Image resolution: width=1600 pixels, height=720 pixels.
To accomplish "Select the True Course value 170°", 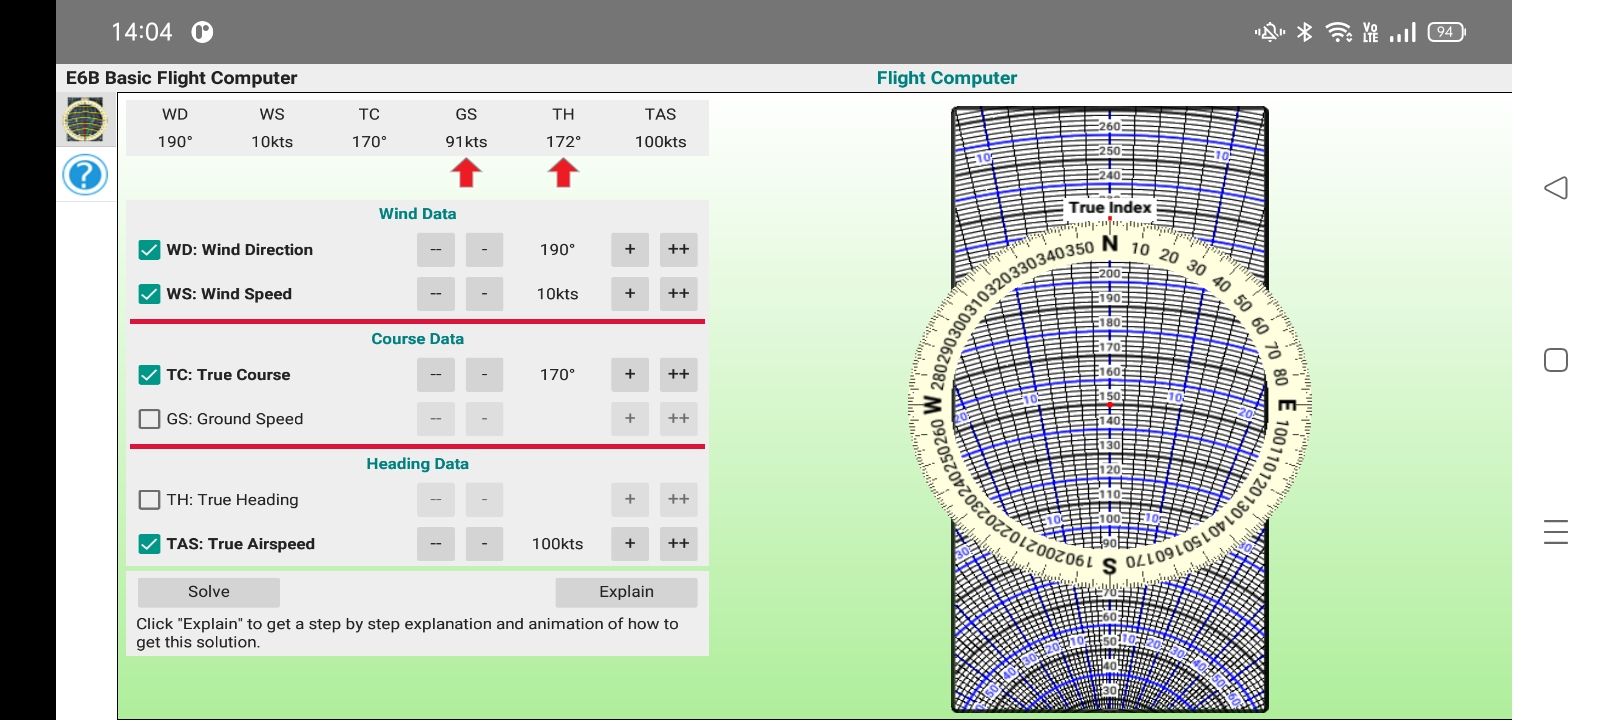I will [558, 375].
